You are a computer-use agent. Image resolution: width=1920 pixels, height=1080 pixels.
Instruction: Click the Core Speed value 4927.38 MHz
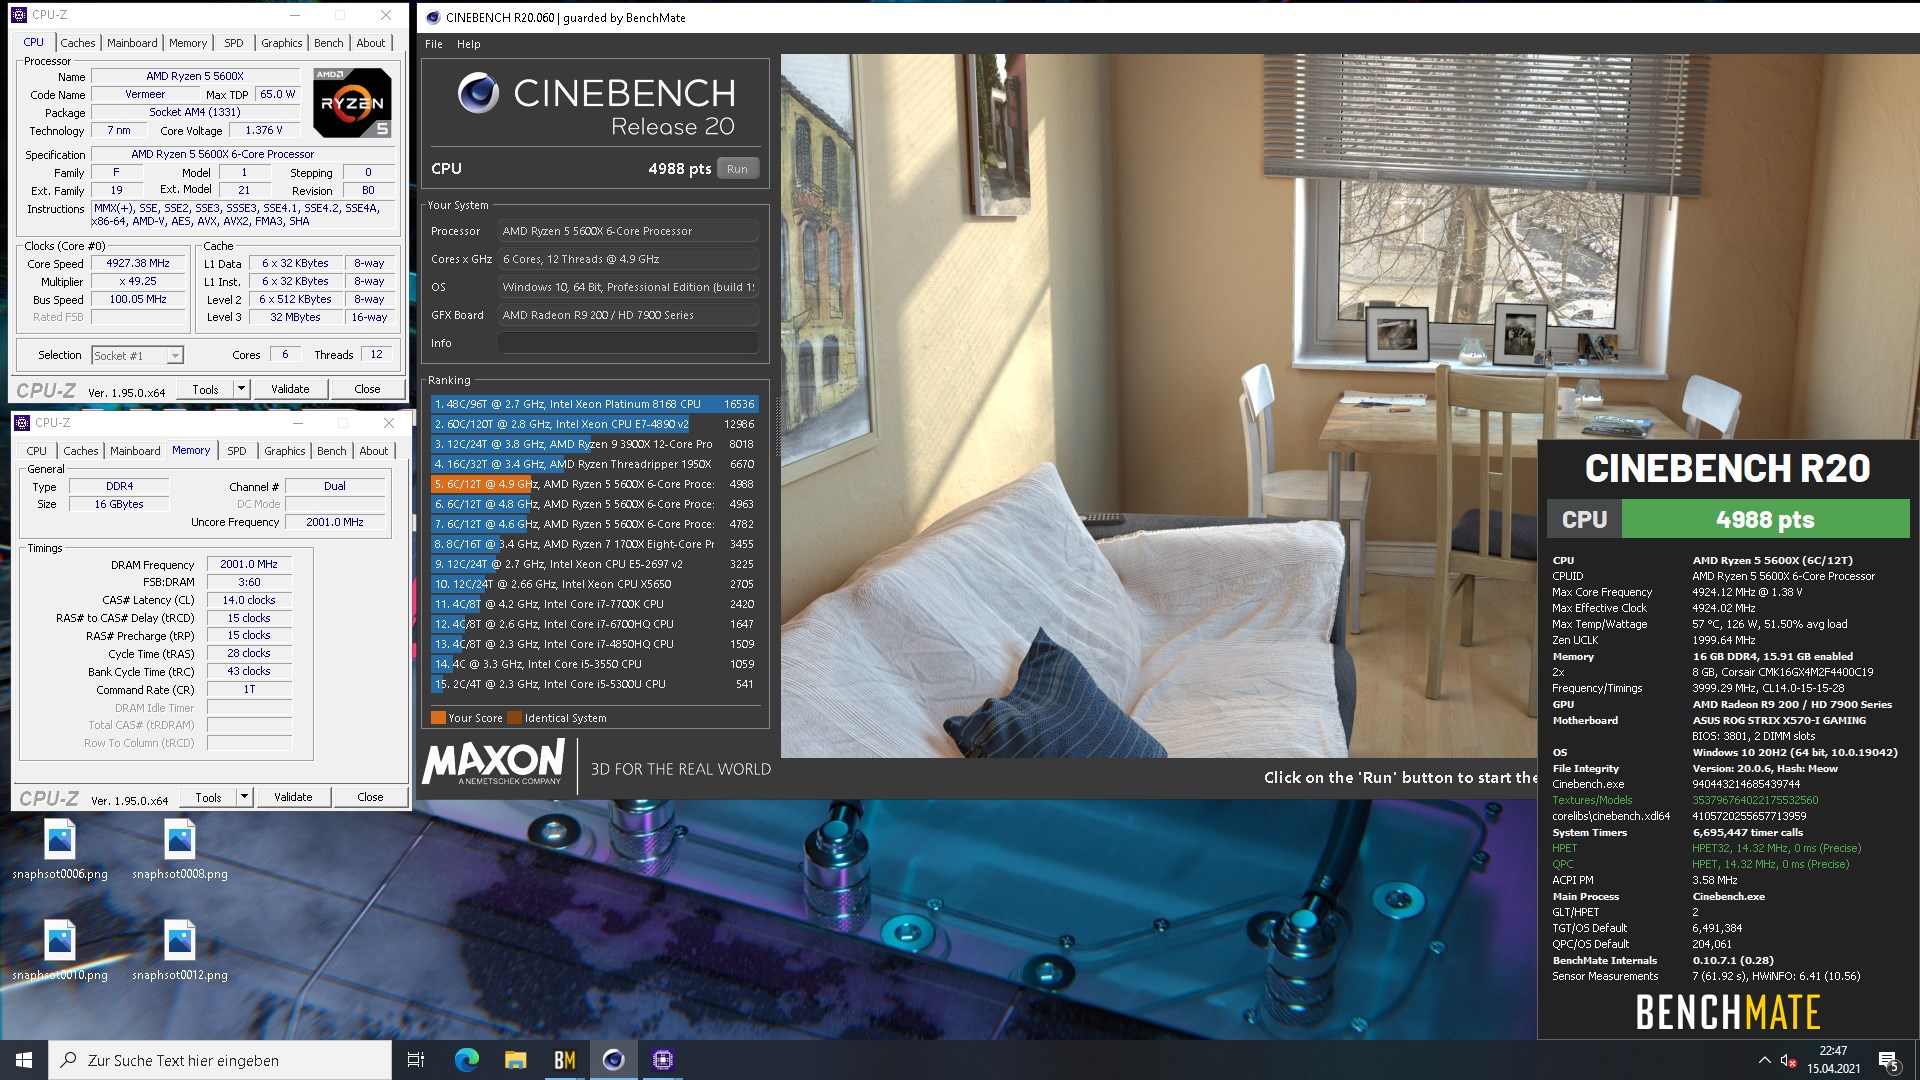138,264
